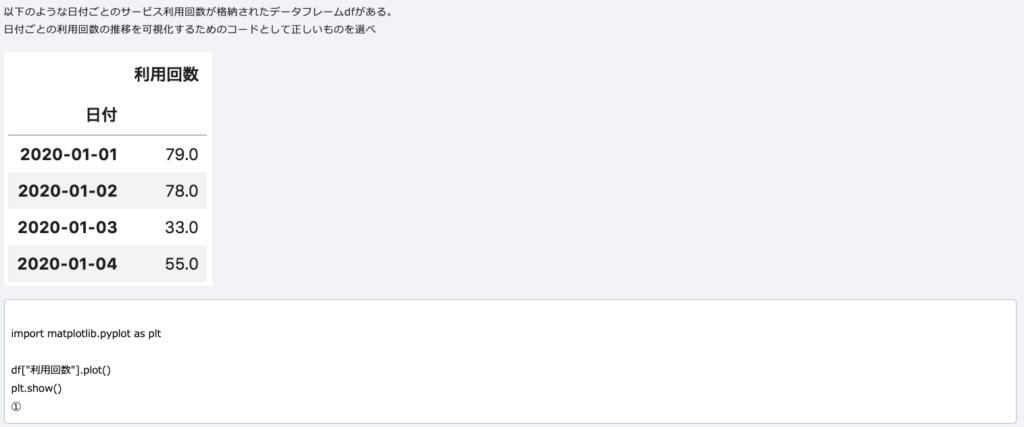1024x427 pixels.
Task: Select the answer option box containing the plot code
Action: pos(510,361)
